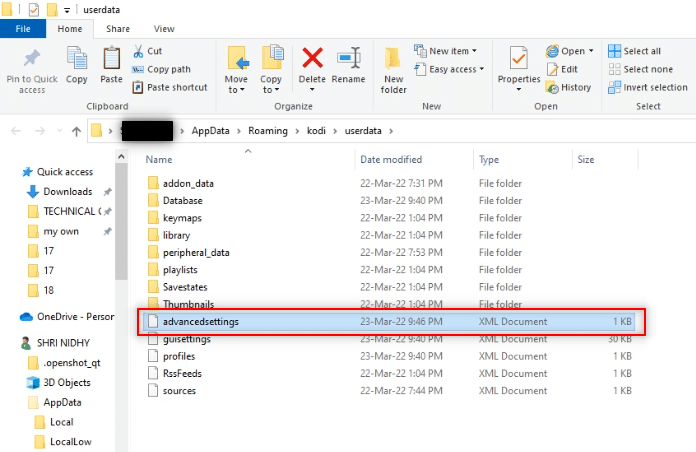The image size is (696, 452).
Task: Open SHRI NIDHY user folder
Action: tap(63, 343)
